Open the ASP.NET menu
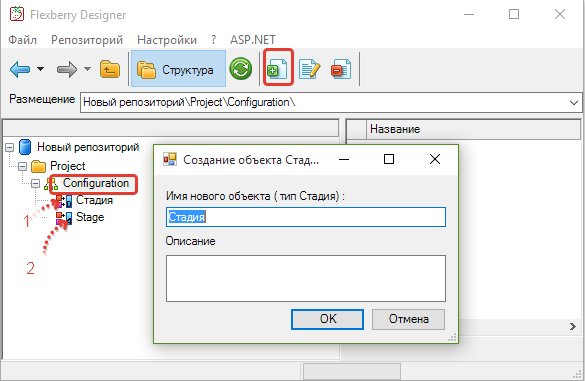The height and width of the screenshot is (381, 585). 253,40
